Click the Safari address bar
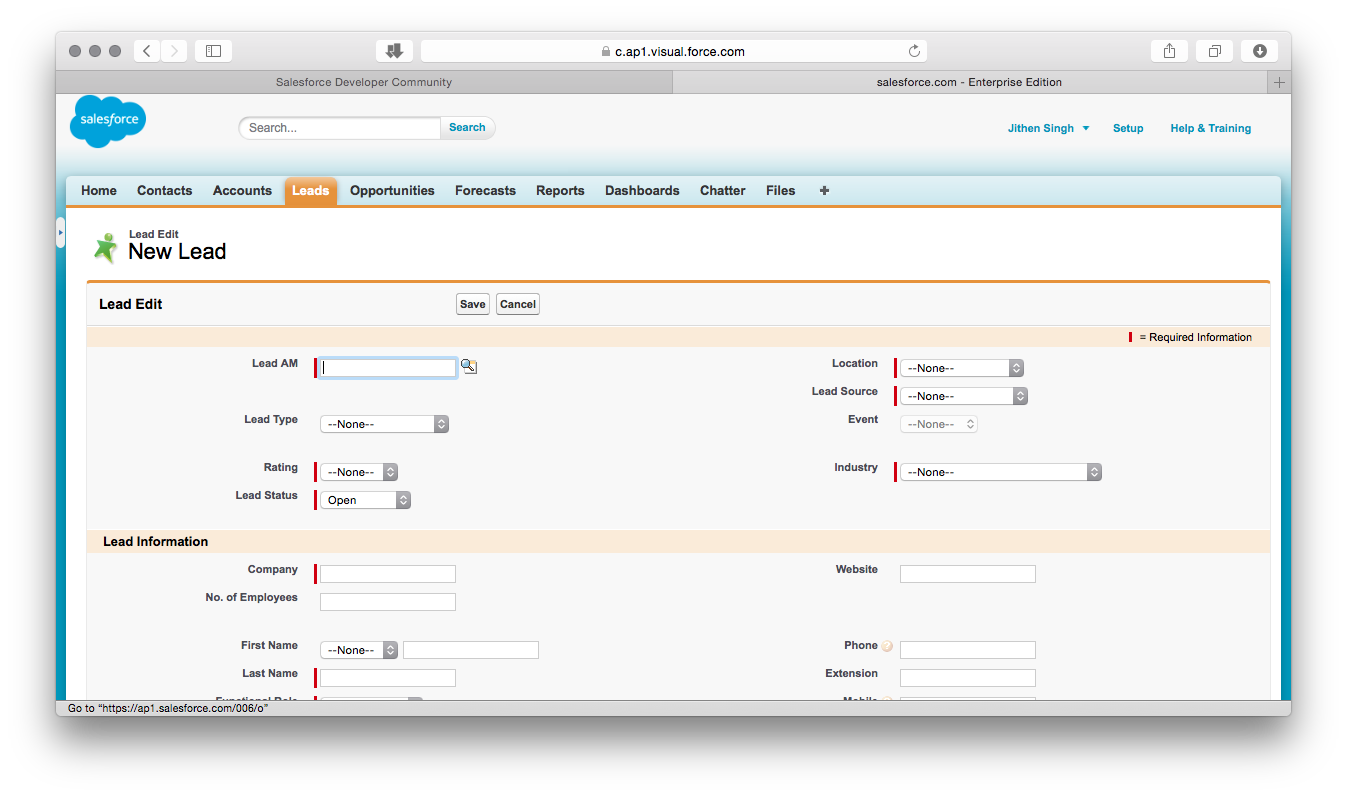Viewport: 1347px width, 796px height. click(x=674, y=51)
